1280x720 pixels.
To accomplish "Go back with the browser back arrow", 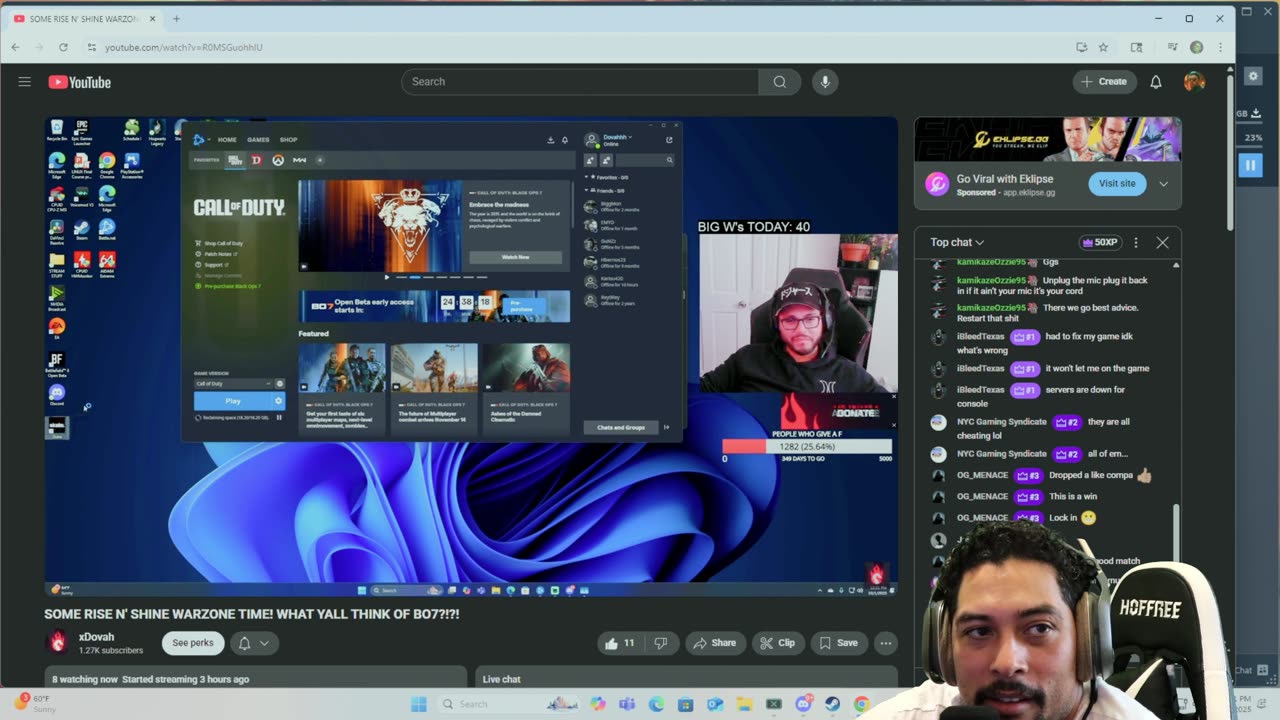I will (x=15, y=47).
